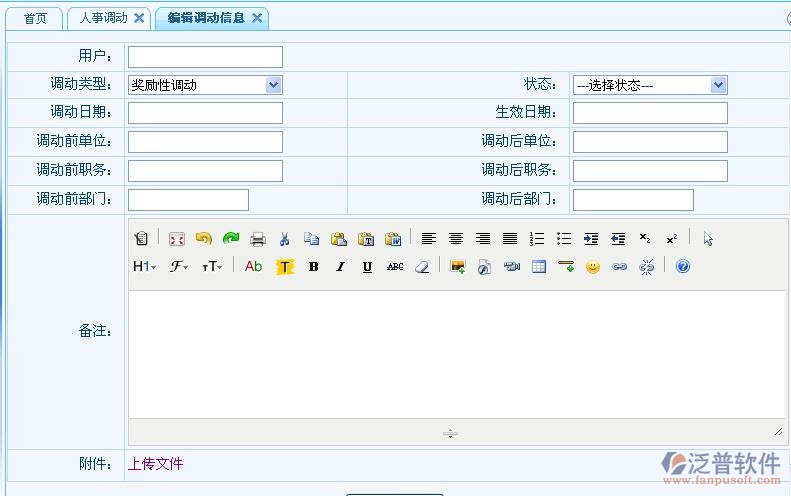
Task: Click the 上传文件 link
Action: click(155, 463)
